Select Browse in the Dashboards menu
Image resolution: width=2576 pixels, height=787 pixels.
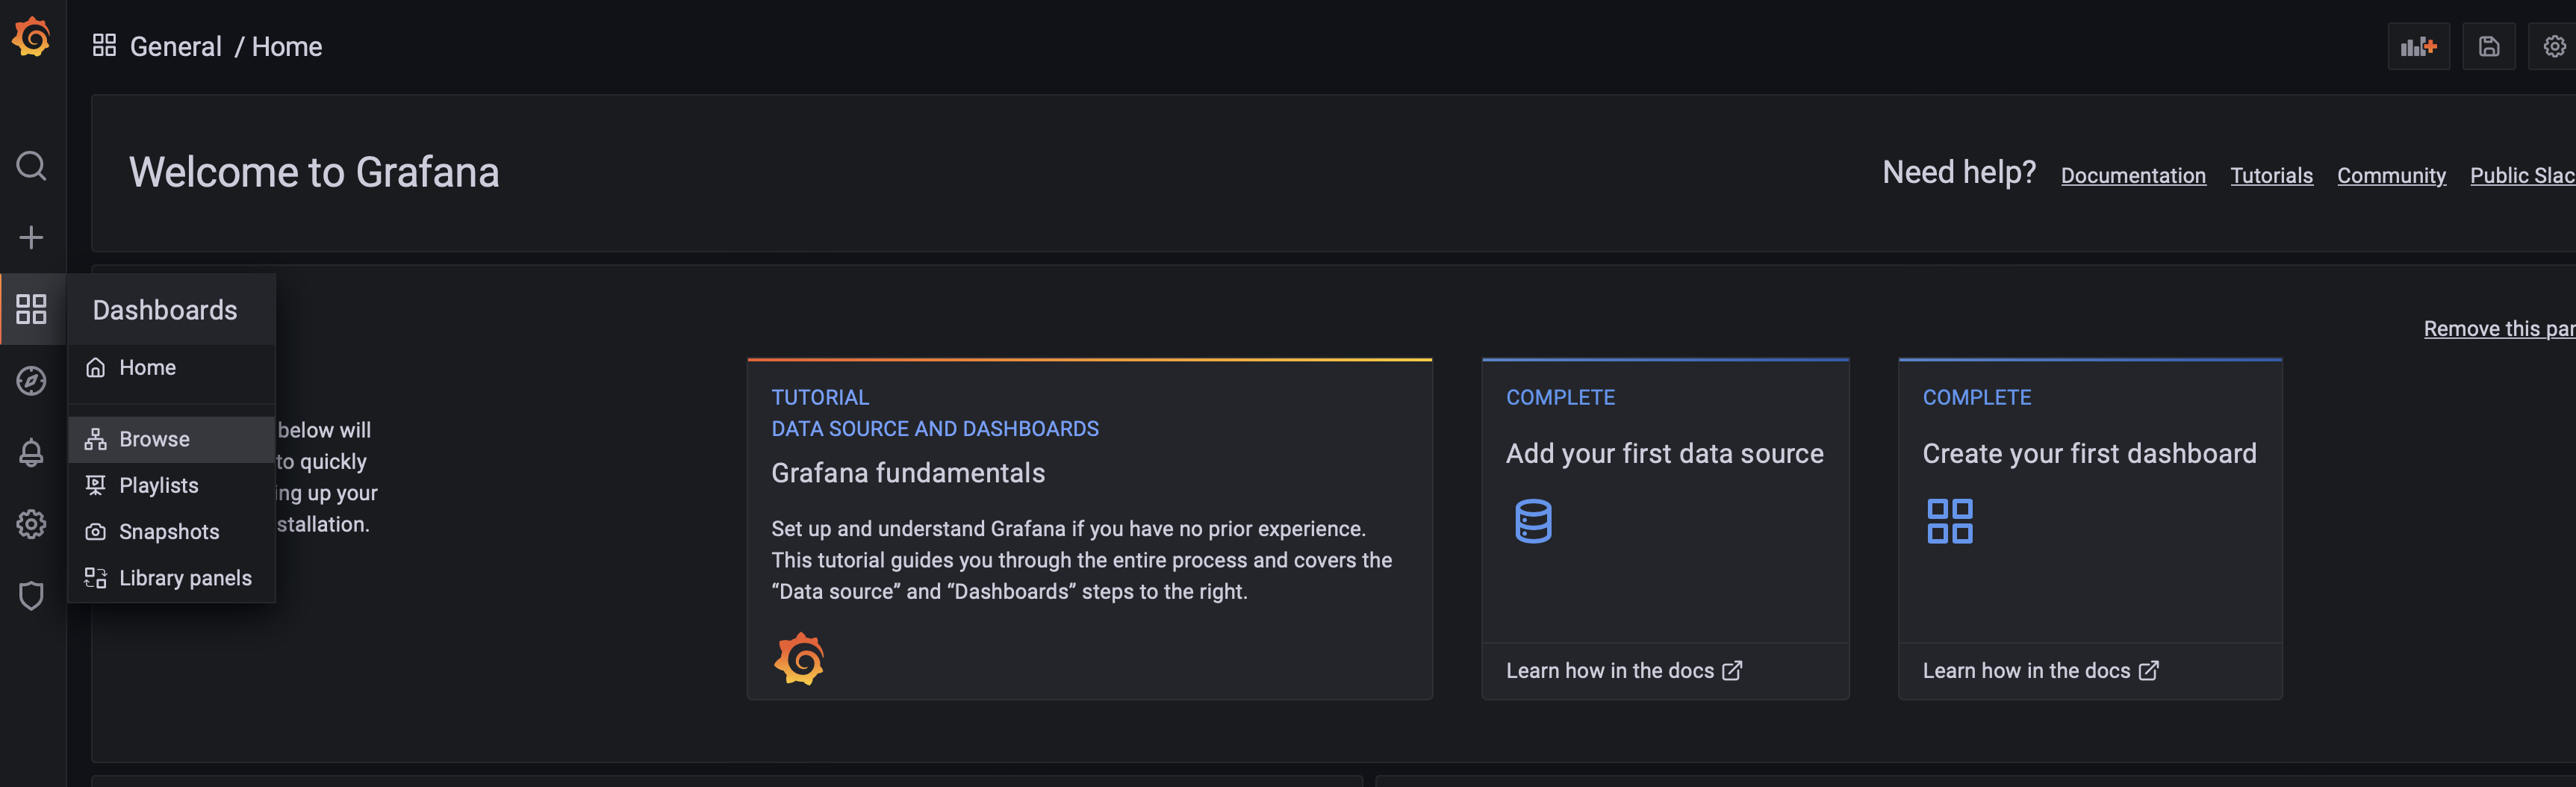click(171, 439)
